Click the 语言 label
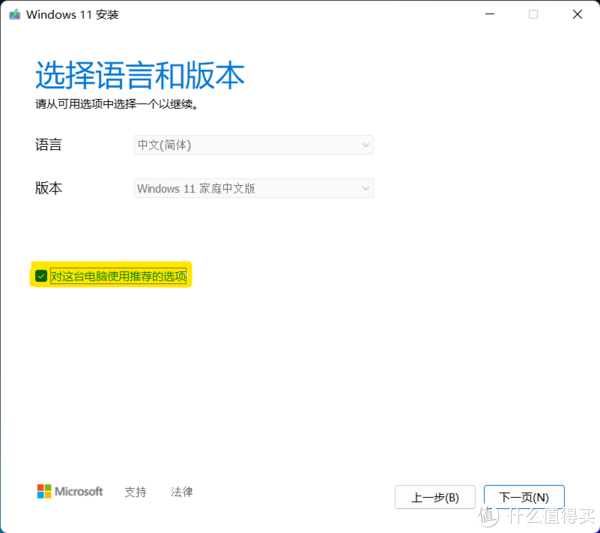The image size is (600, 533). tap(49, 145)
